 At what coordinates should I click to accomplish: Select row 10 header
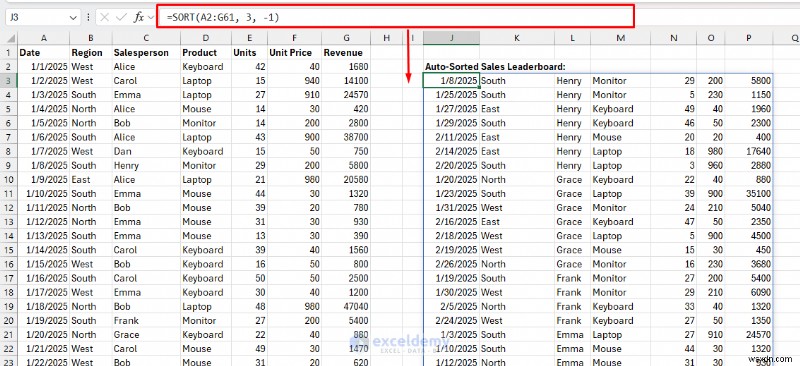pyautogui.click(x=9, y=180)
